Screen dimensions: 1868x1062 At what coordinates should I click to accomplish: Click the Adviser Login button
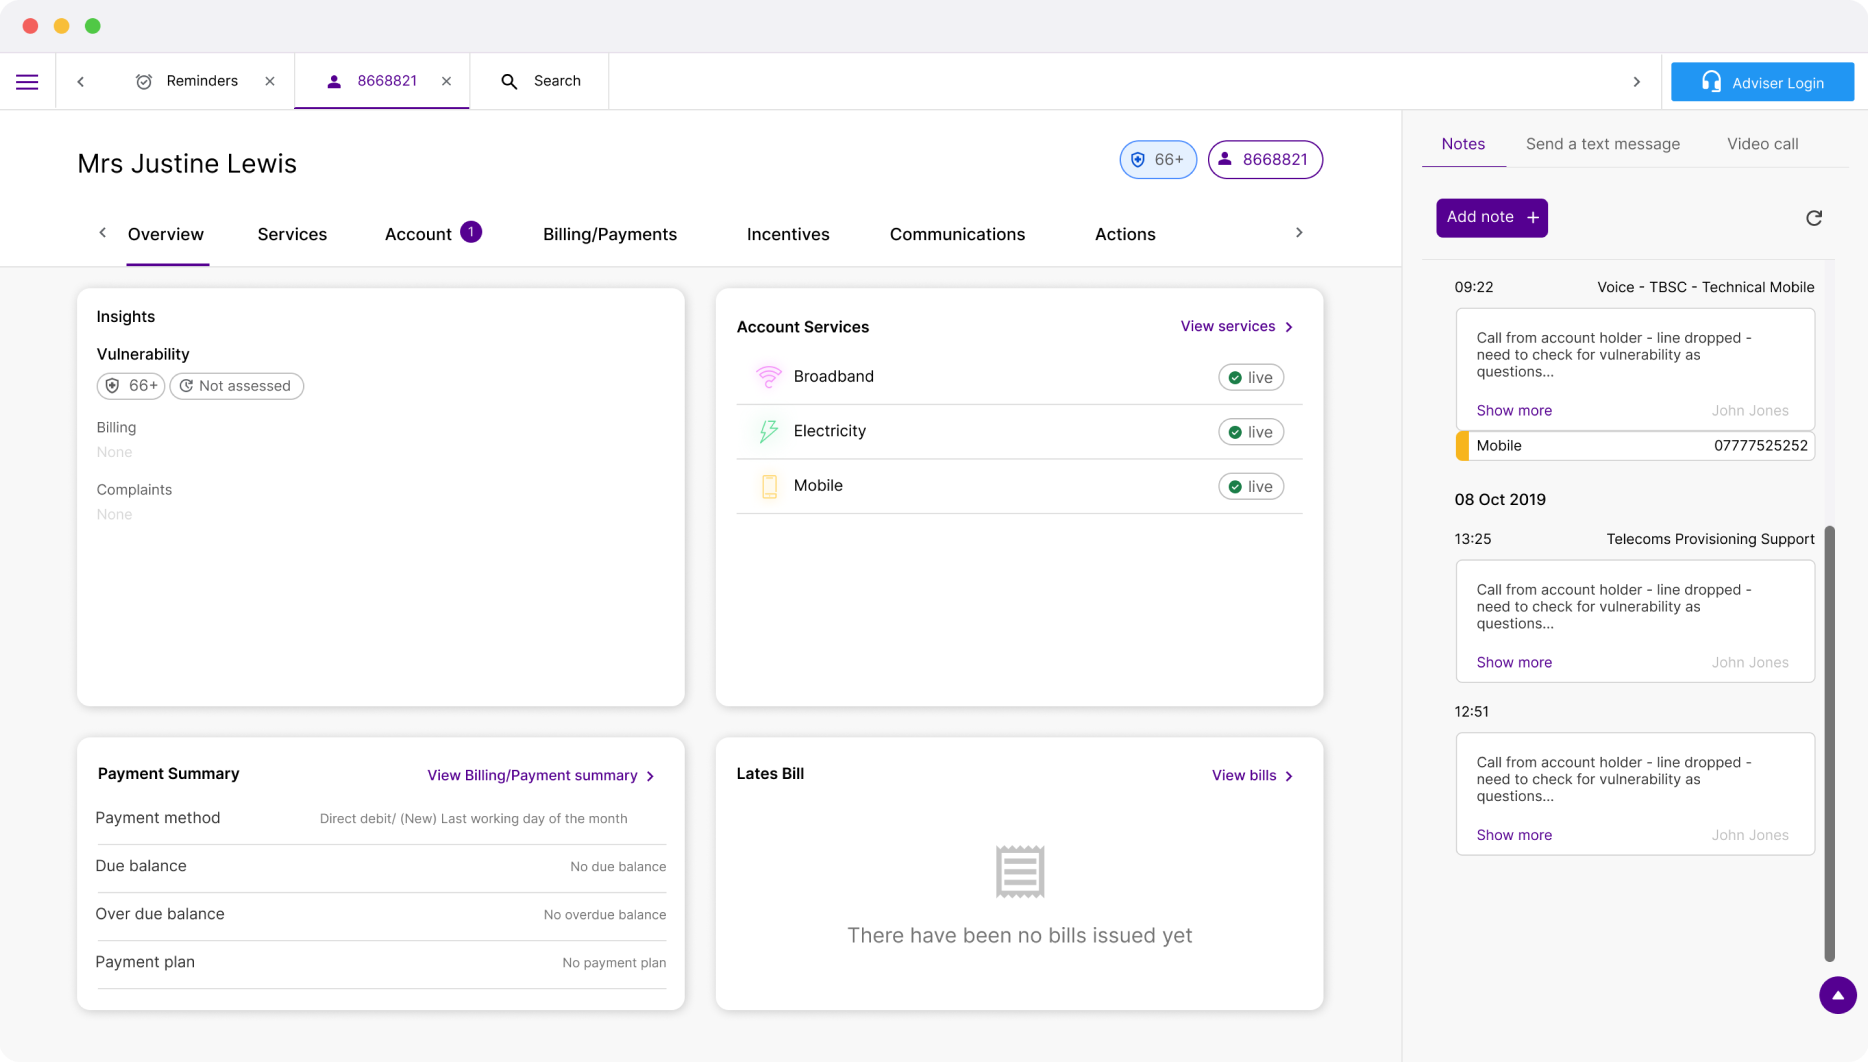1762,82
